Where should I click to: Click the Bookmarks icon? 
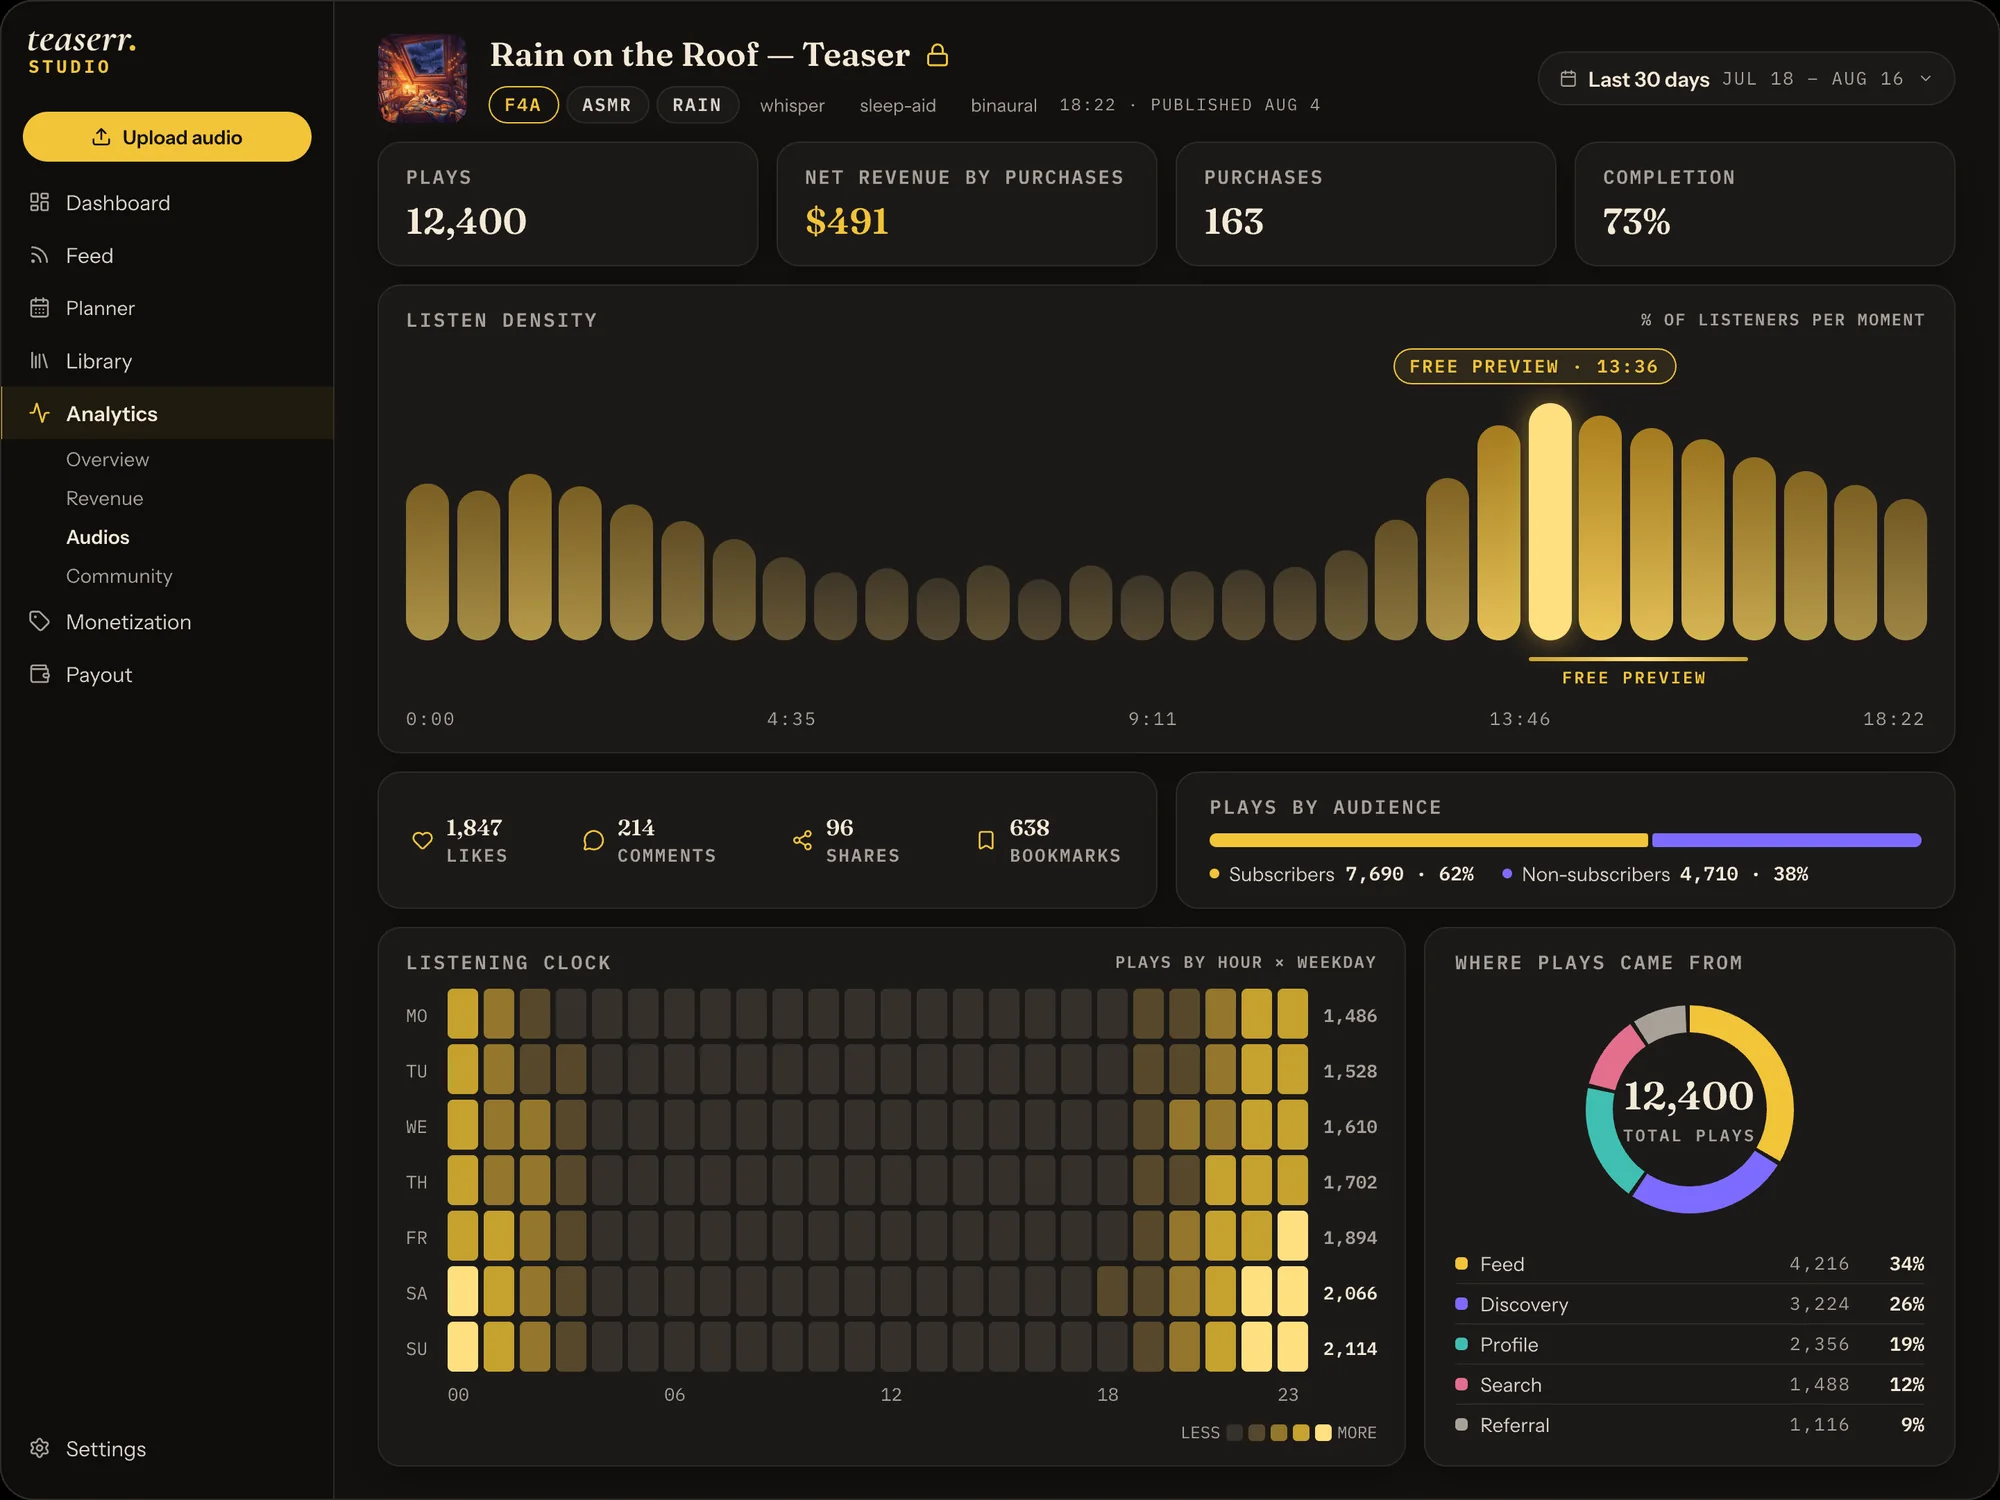coord(986,841)
